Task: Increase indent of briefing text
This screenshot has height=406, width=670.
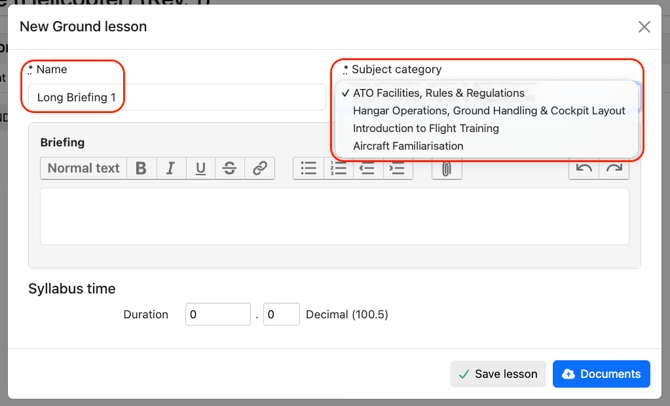Action: [x=397, y=168]
